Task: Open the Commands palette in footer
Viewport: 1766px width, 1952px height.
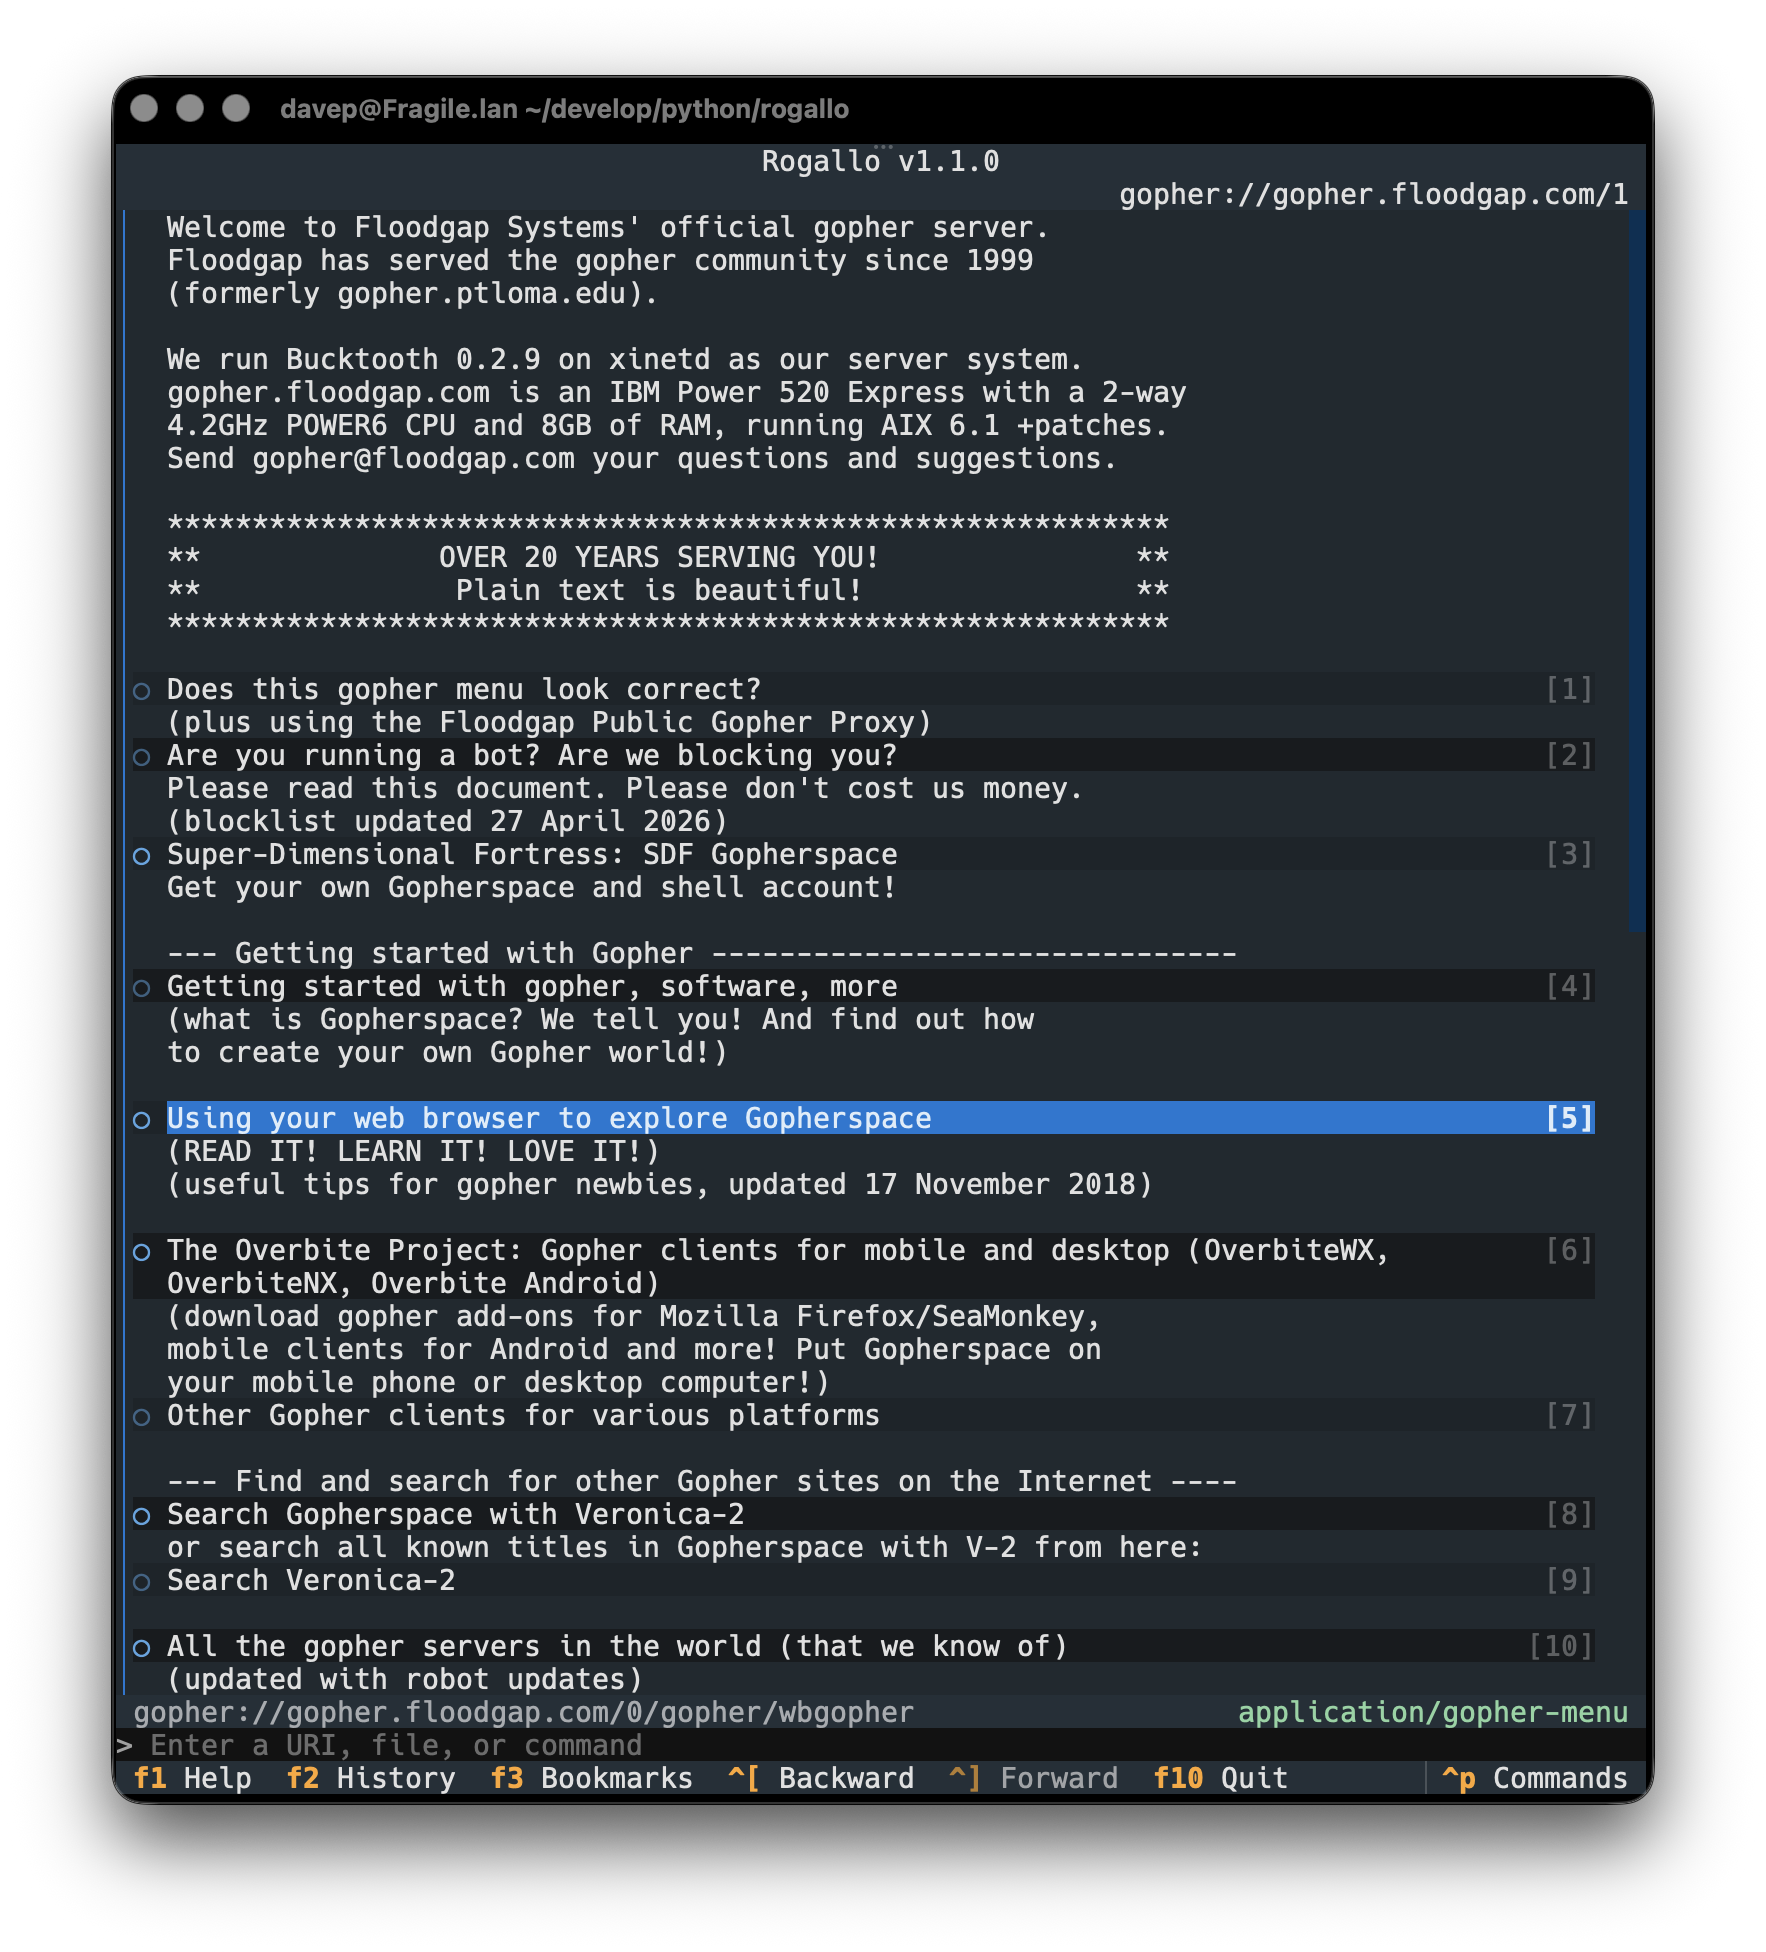Action: (x=1534, y=1779)
